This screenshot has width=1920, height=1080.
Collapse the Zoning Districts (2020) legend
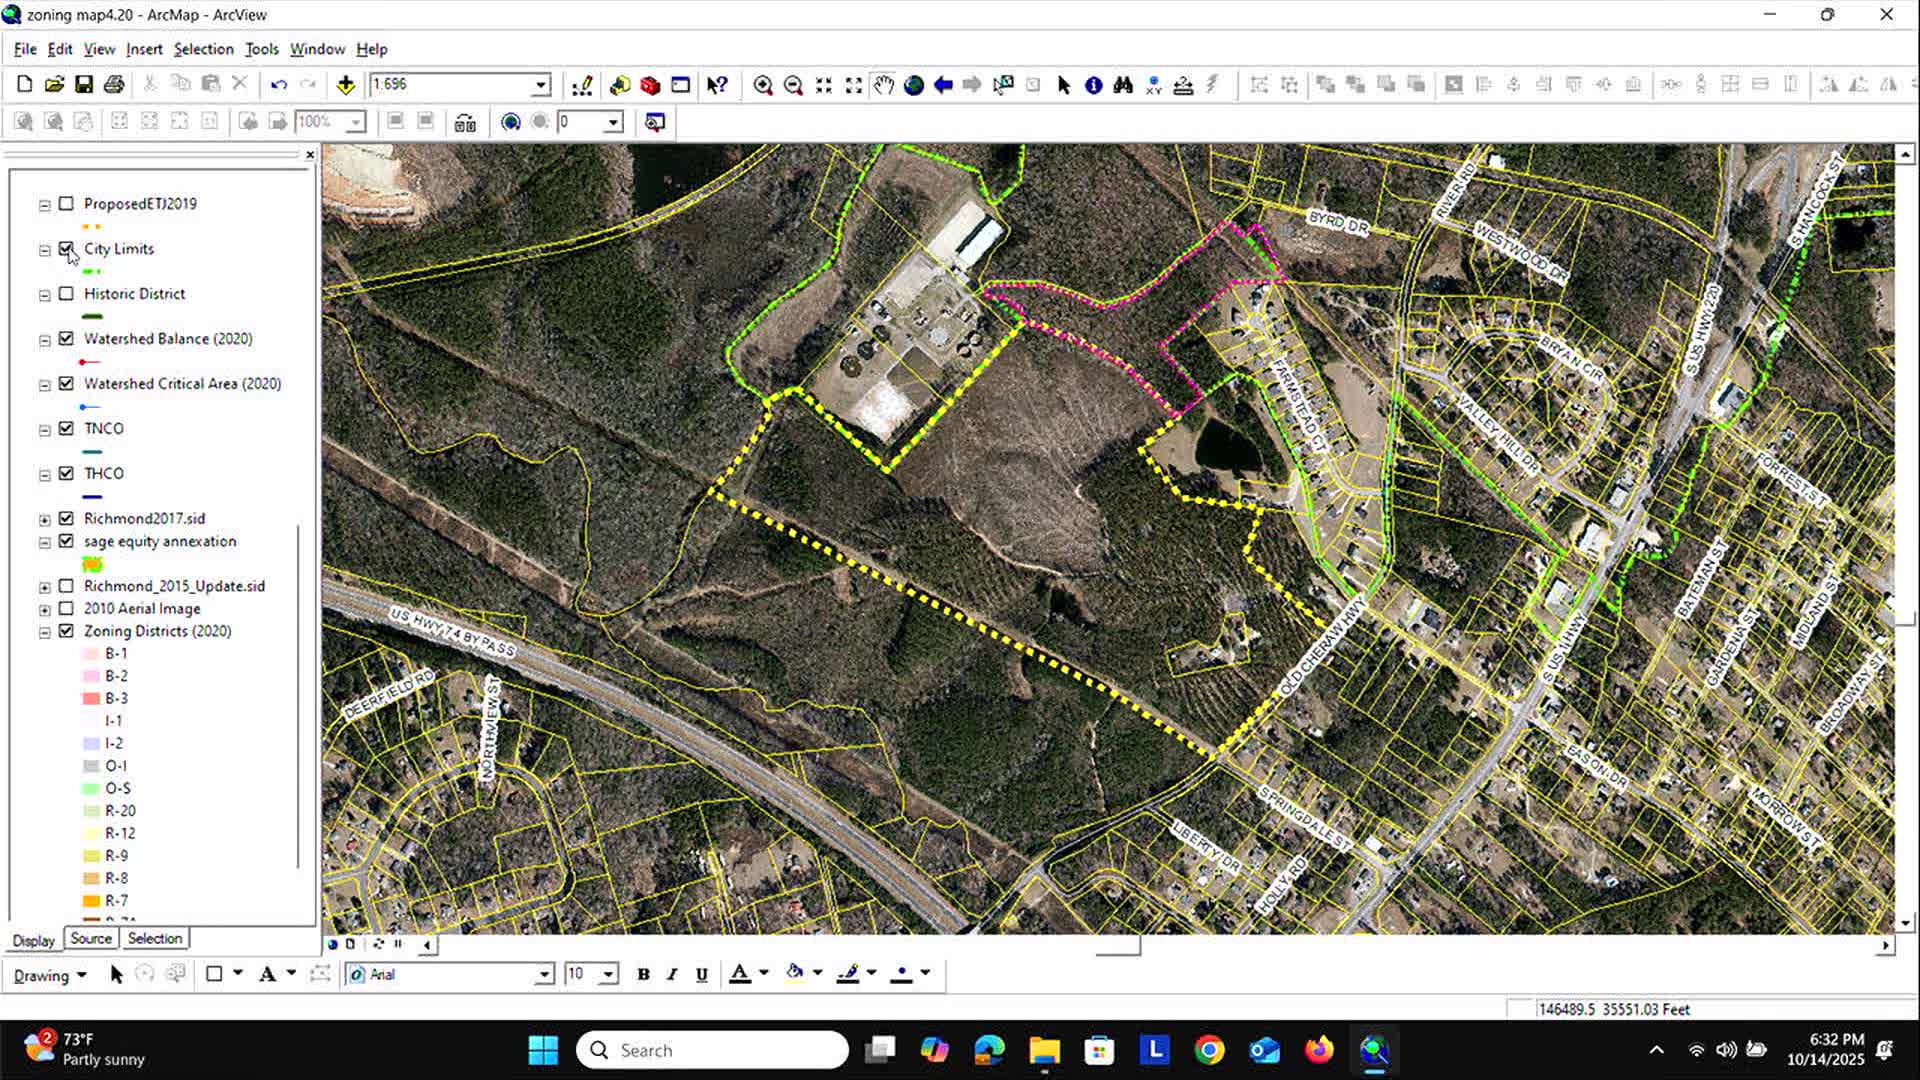point(44,632)
